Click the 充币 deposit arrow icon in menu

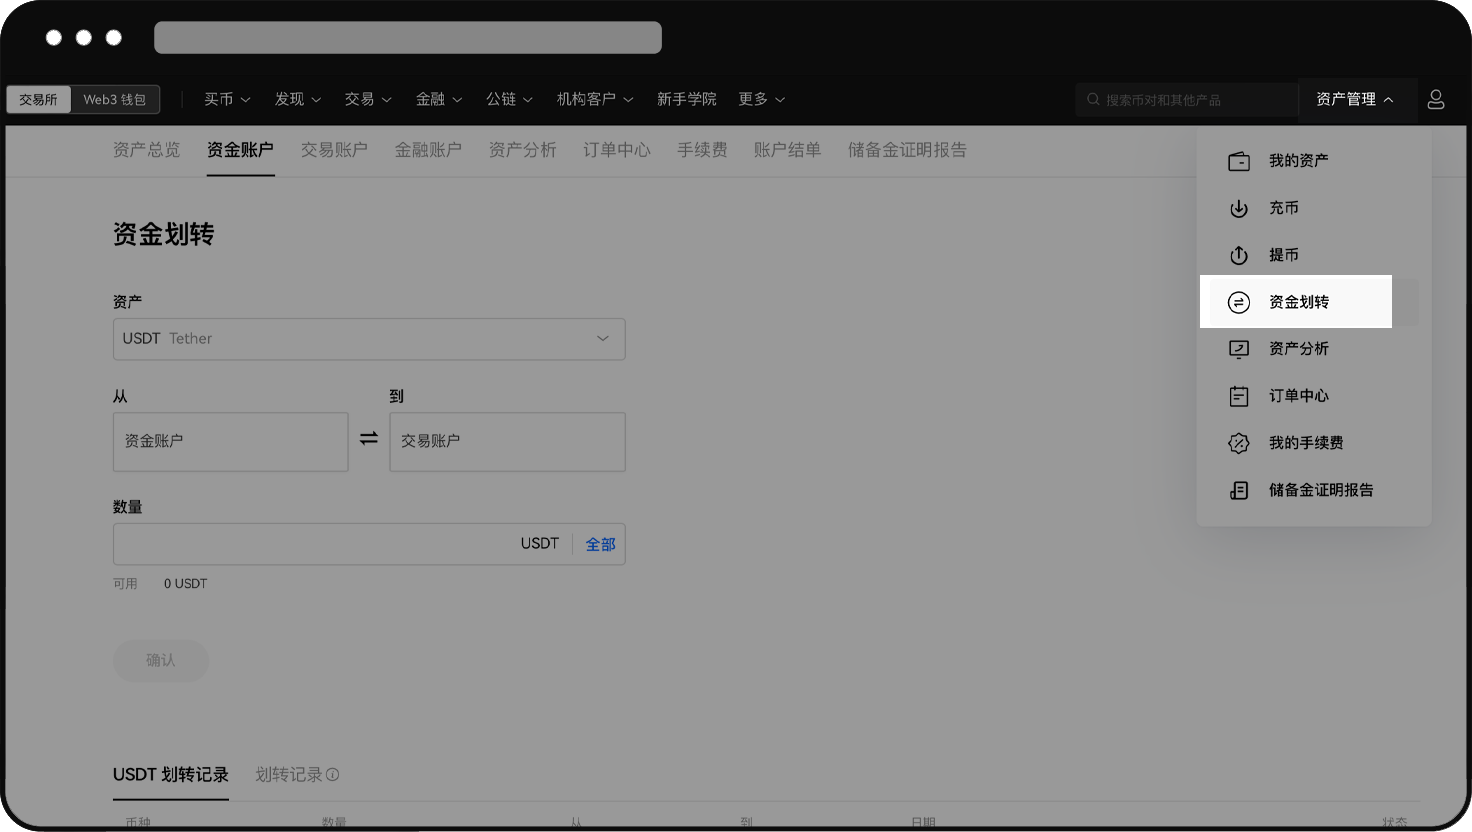[1238, 208]
